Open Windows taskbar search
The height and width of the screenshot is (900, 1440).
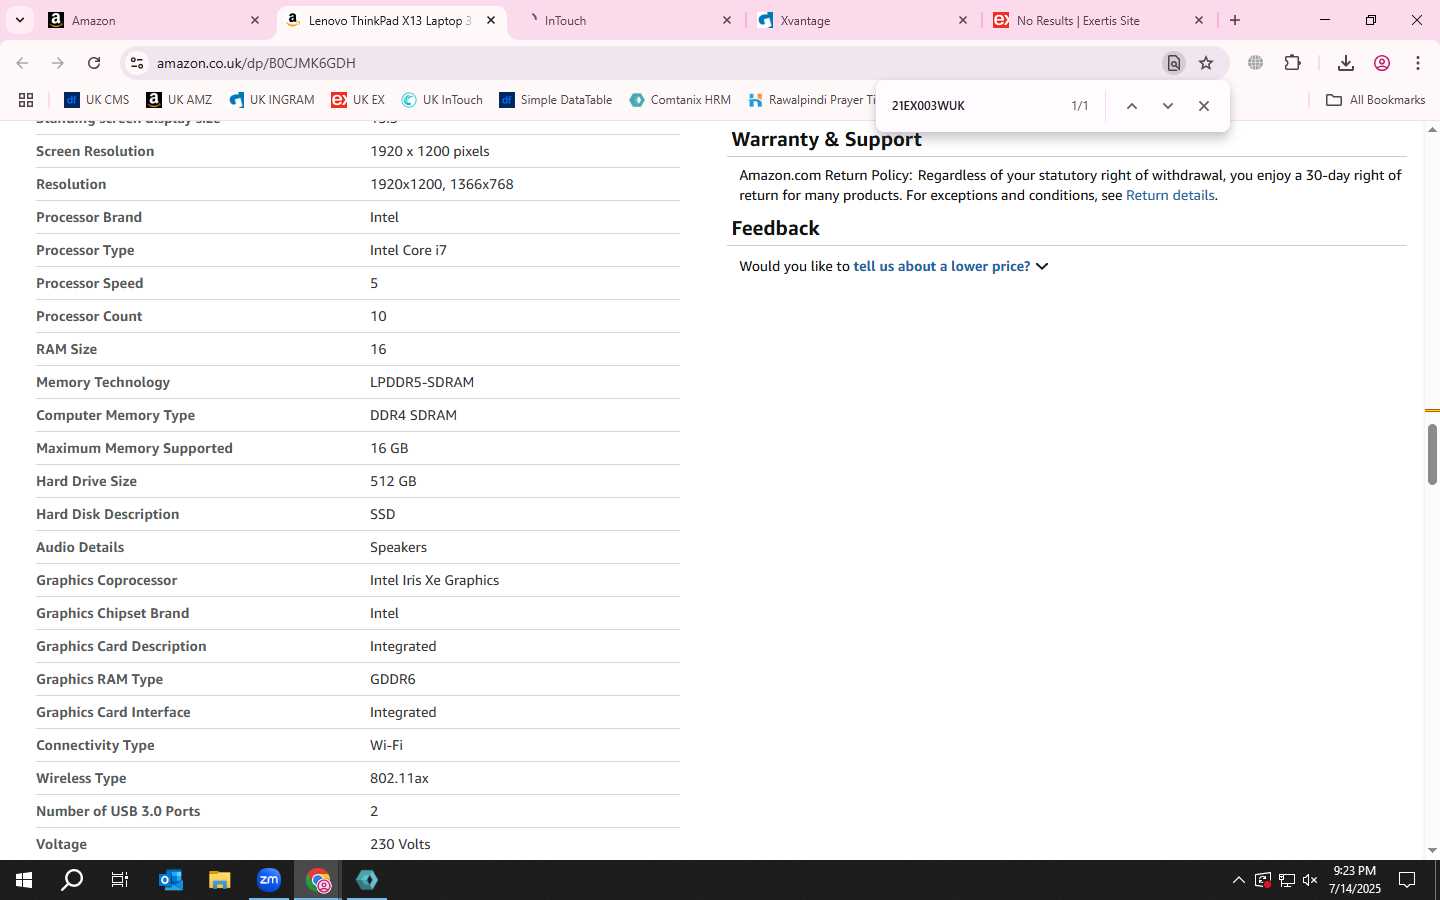(x=72, y=880)
